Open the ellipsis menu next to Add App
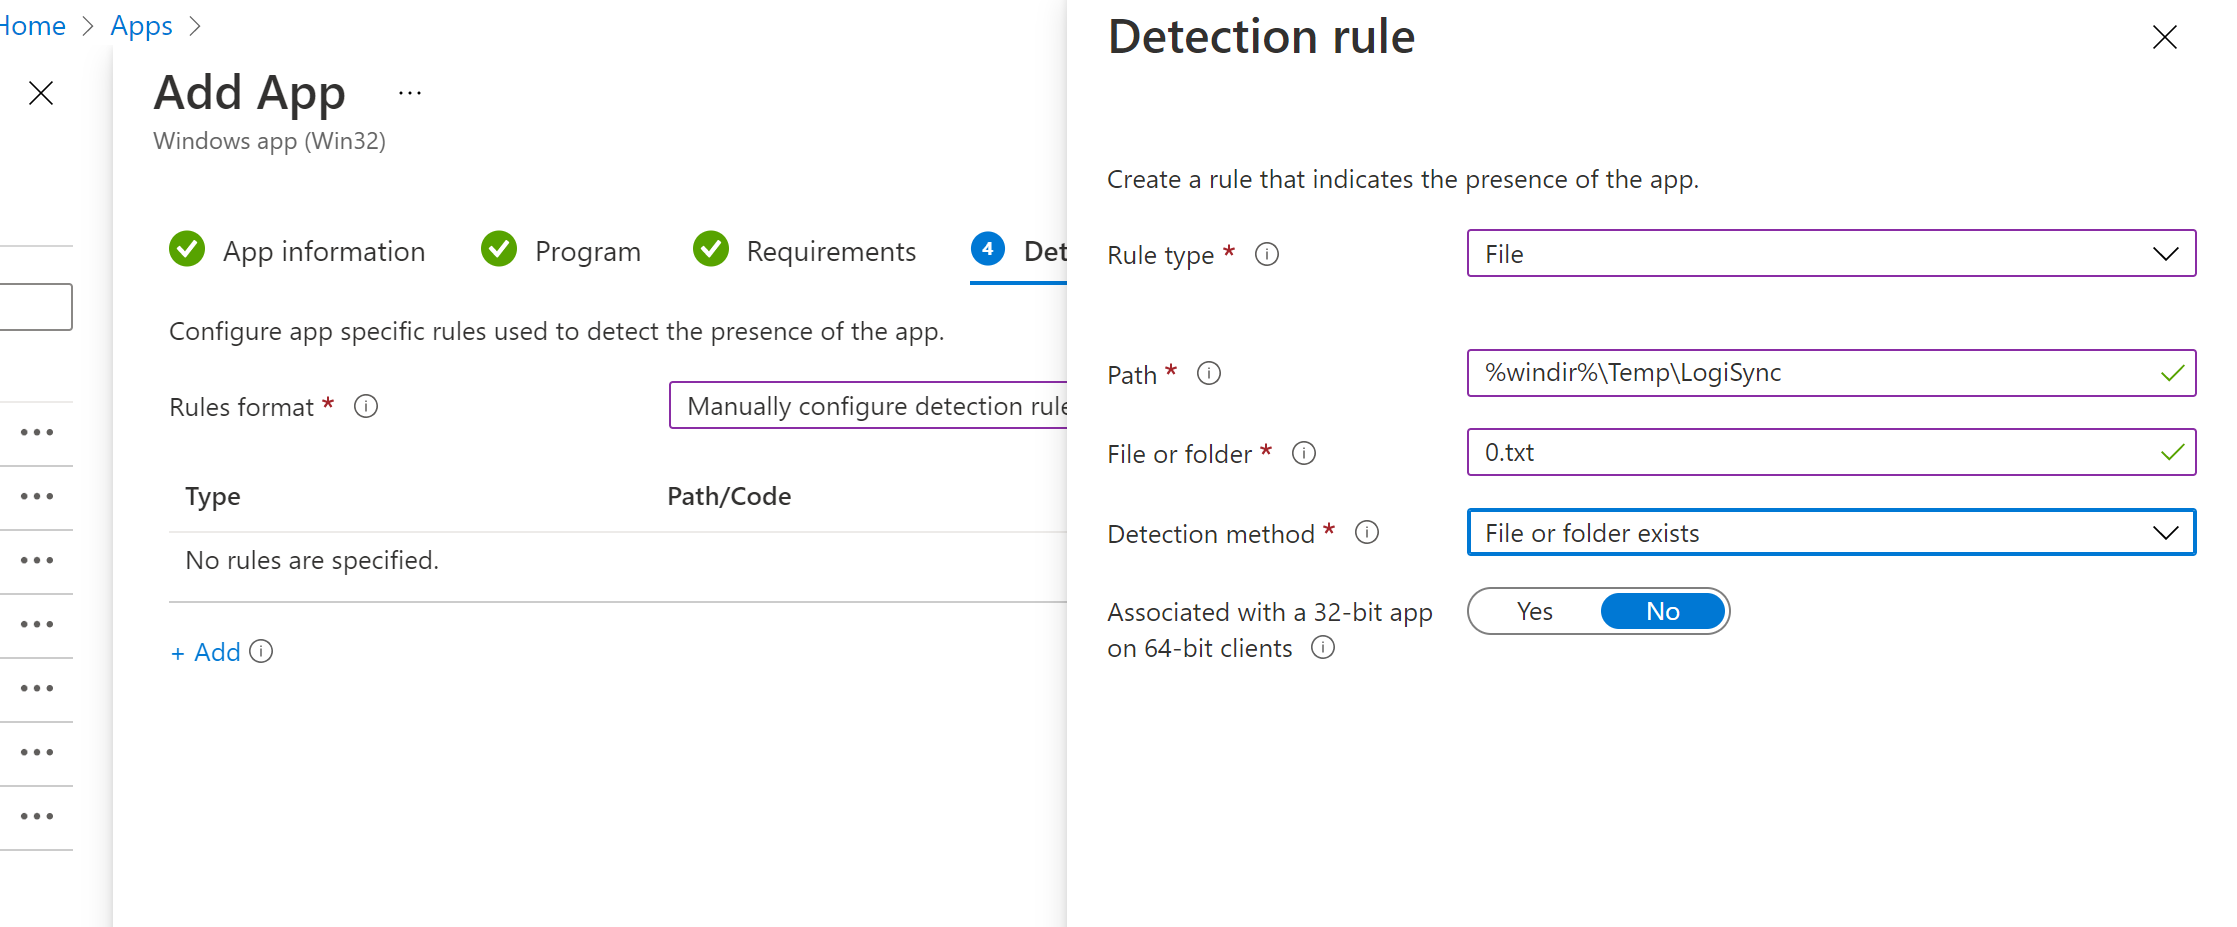Viewport: 2237px width, 927px height. tap(410, 94)
